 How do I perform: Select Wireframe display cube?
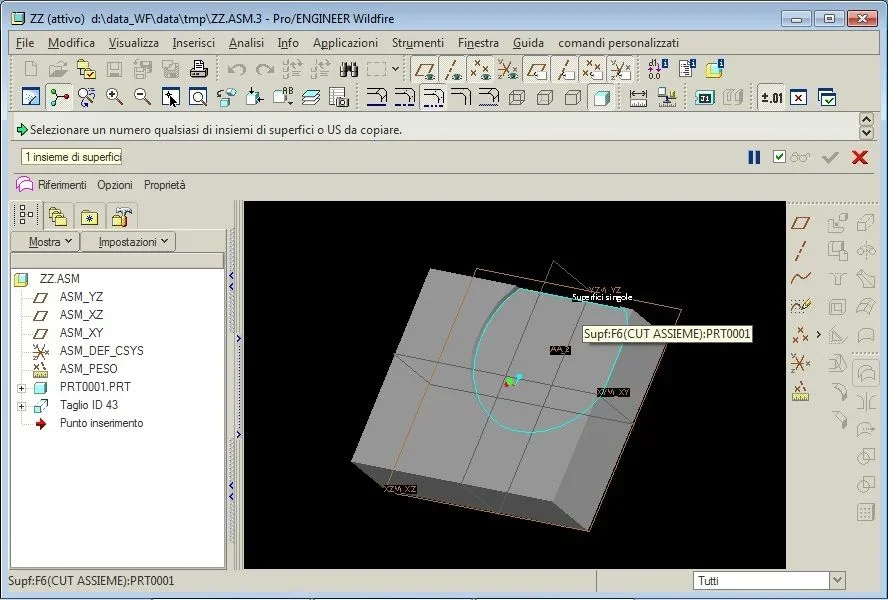[516, 97]
